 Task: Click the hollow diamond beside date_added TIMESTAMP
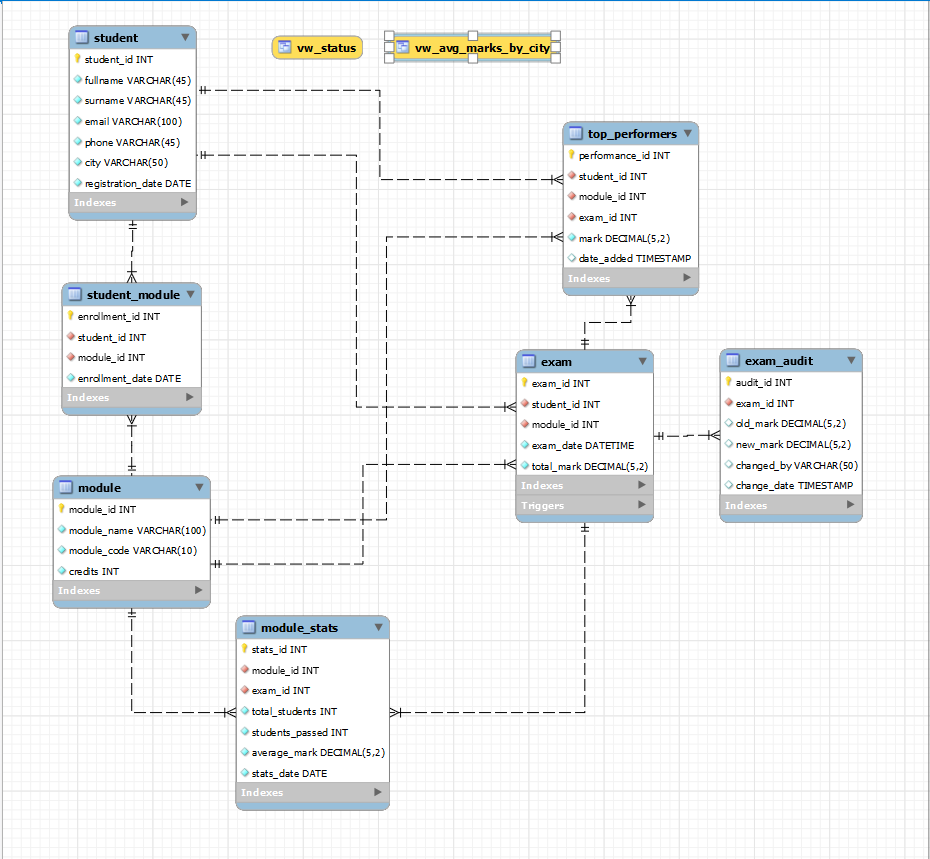(572, 257)
